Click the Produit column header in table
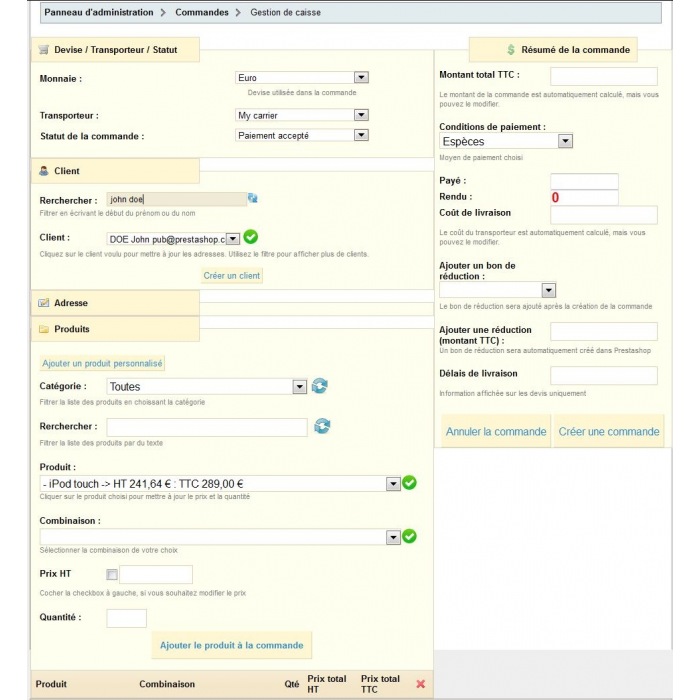The height and width of the screenshot is (700, 700). click(x=51, y=684)
